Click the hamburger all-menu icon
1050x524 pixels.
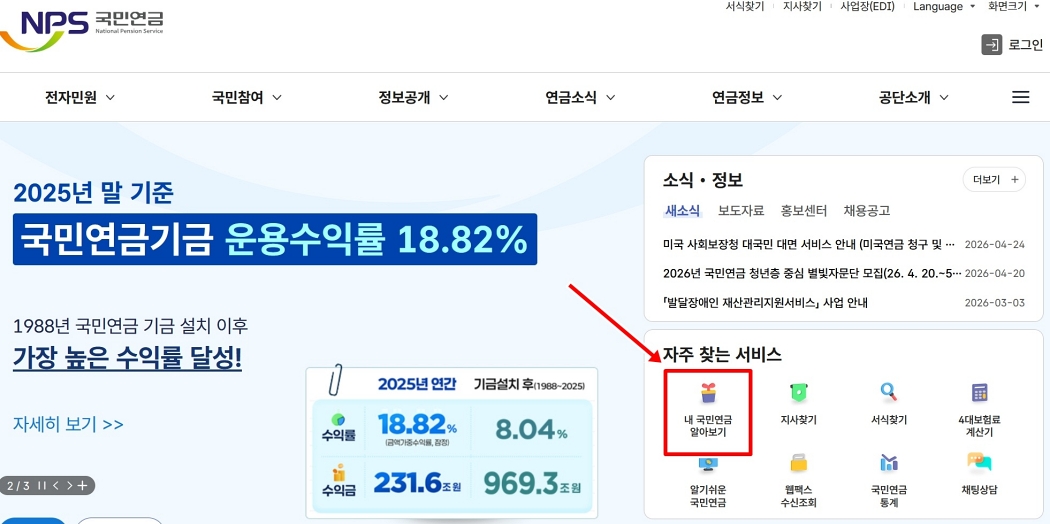(x=1020, y=98)
